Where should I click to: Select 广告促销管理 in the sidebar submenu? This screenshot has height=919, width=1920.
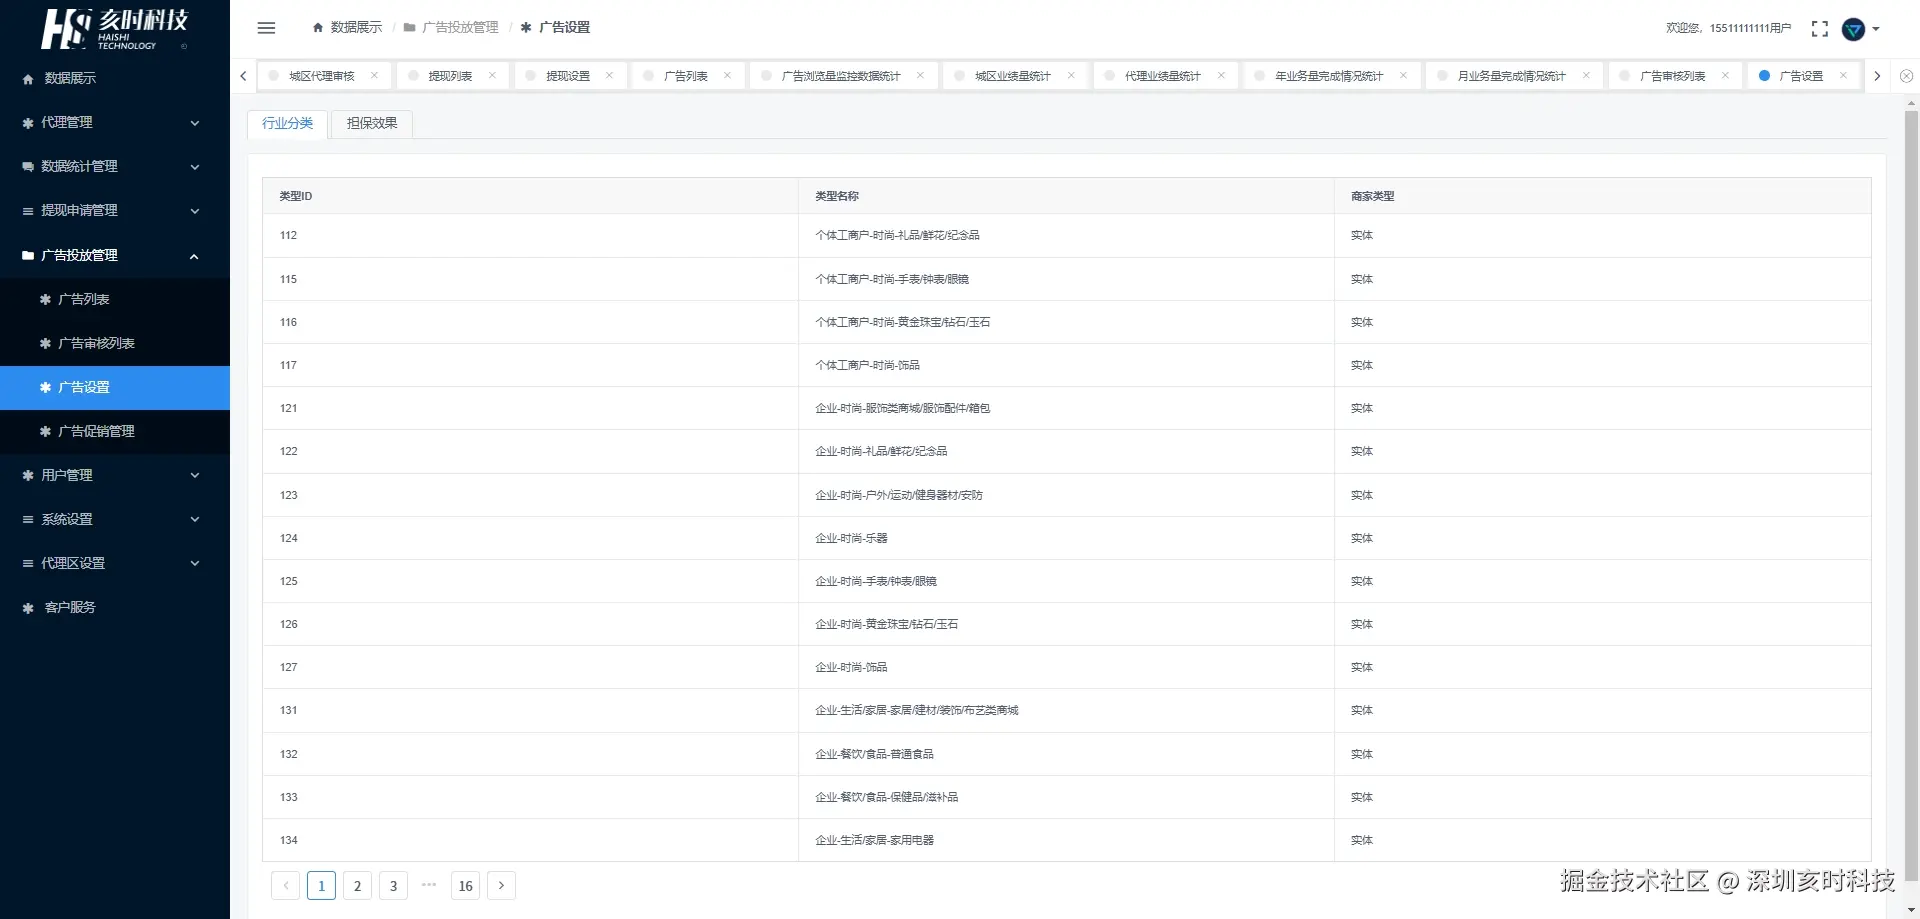coord(115,431)
